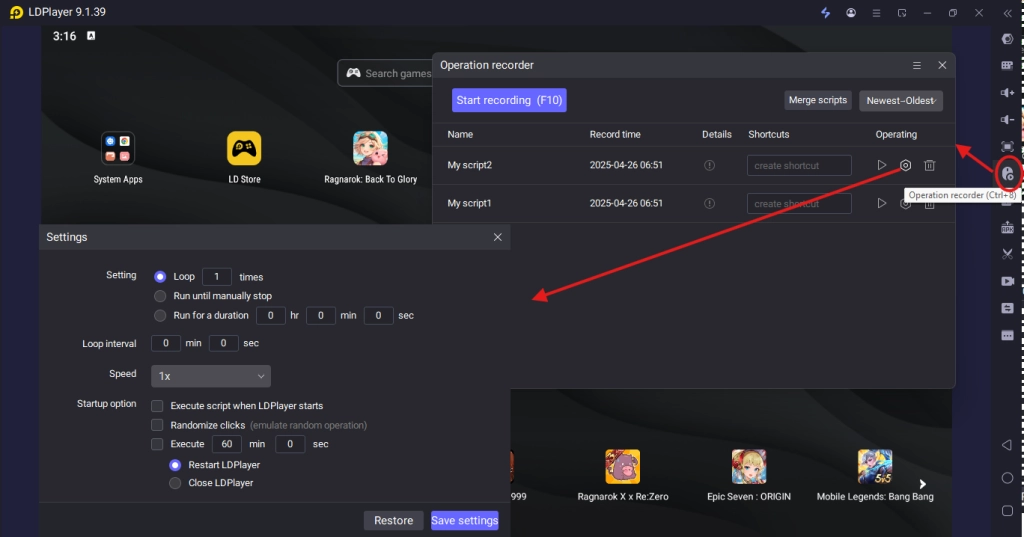Viewport: 1024px width, 537px height.
Task: Enable Execute script when LDPlayer starts
Action: pos(157,406)
